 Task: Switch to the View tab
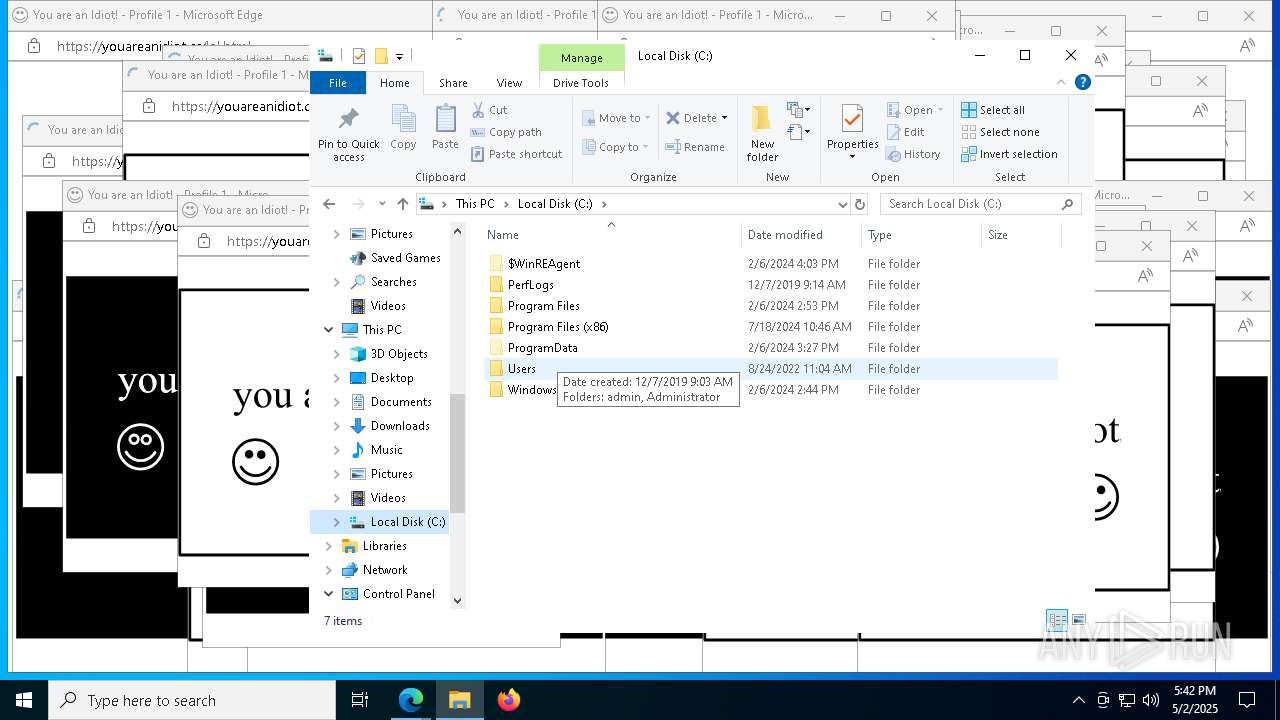[x=509, y=83]
